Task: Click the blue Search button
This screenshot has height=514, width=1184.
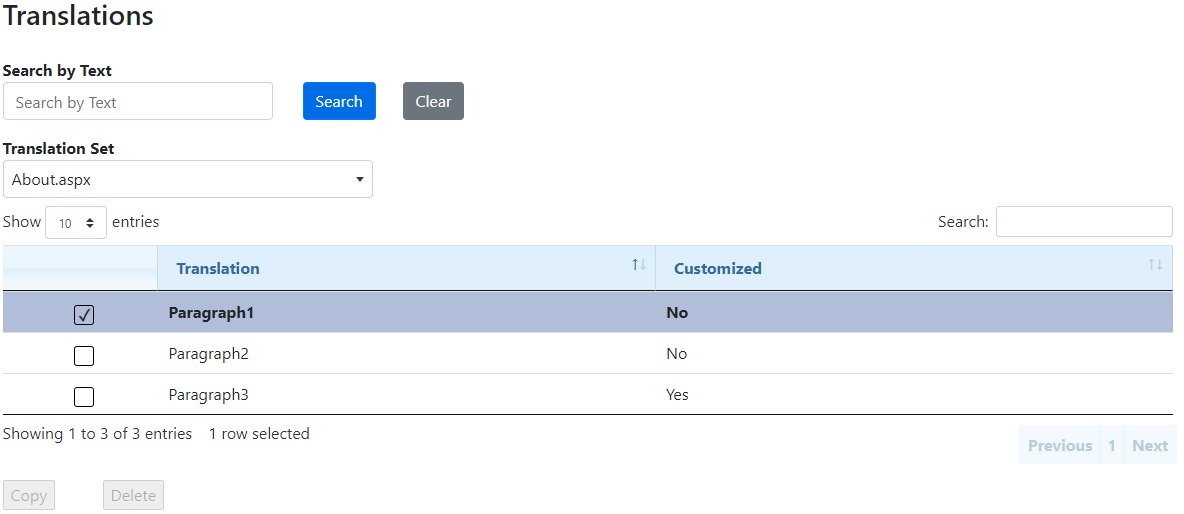Action: (339, 102)
